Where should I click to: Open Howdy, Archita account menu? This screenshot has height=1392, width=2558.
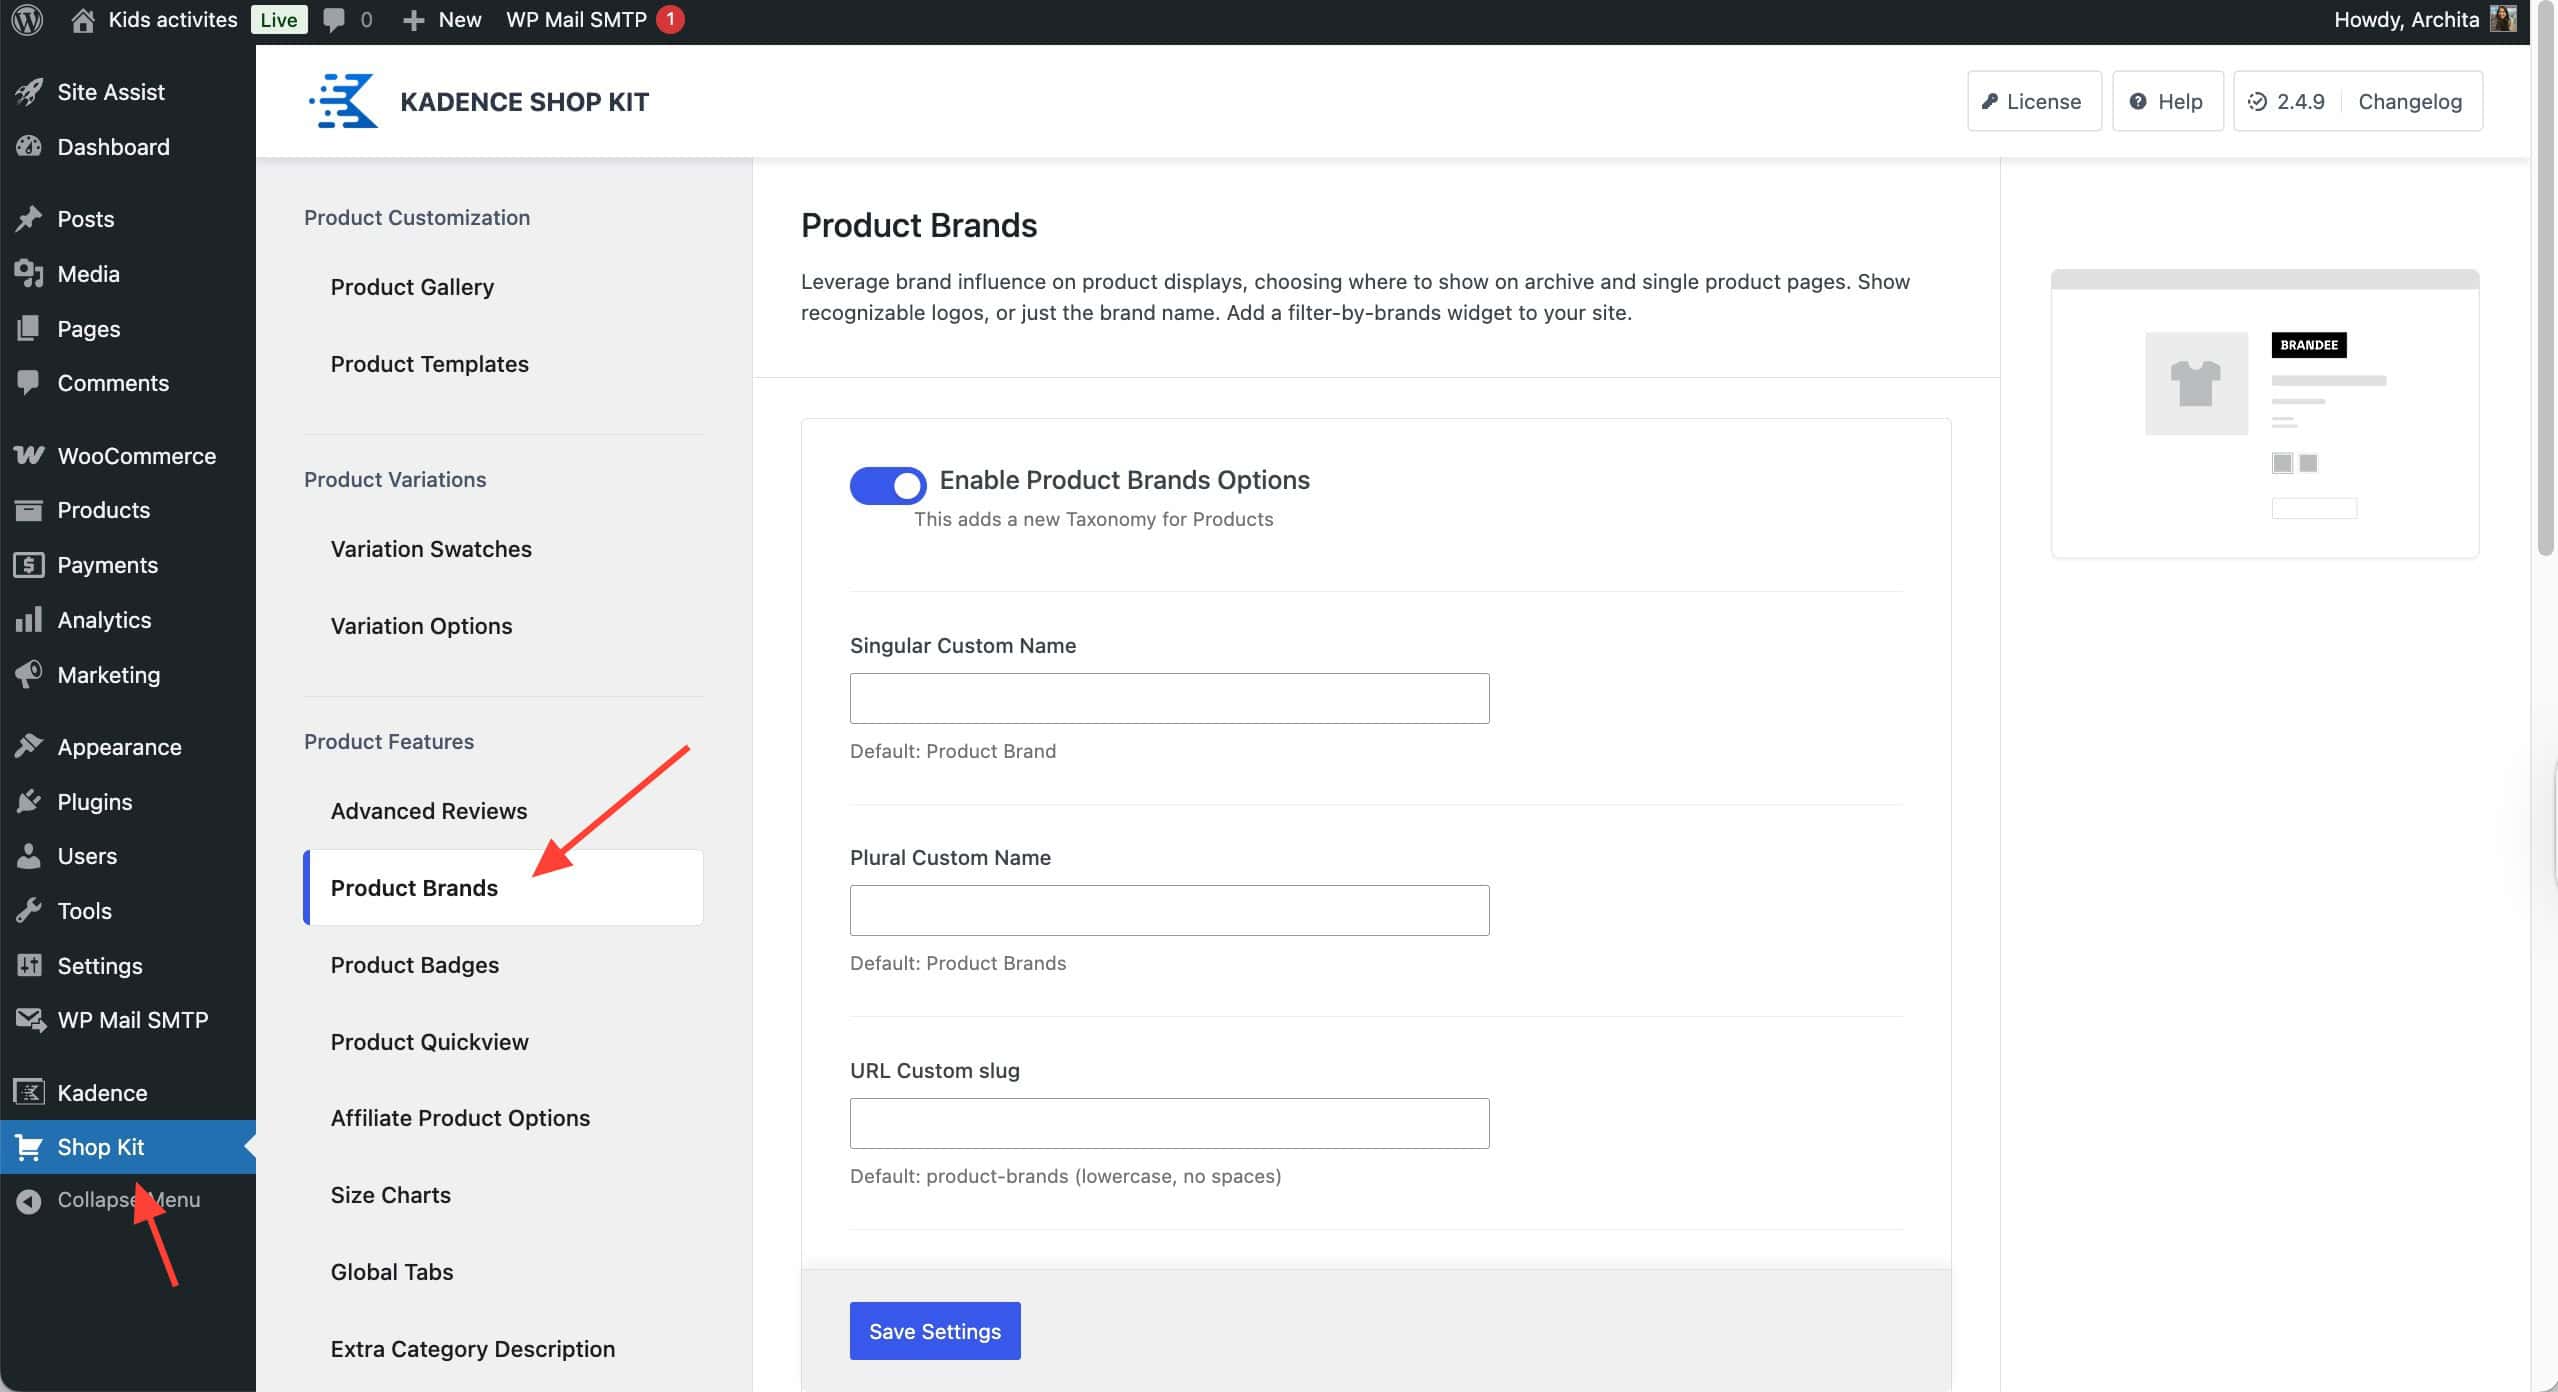pyautogui.click(x=2405, y=20)
